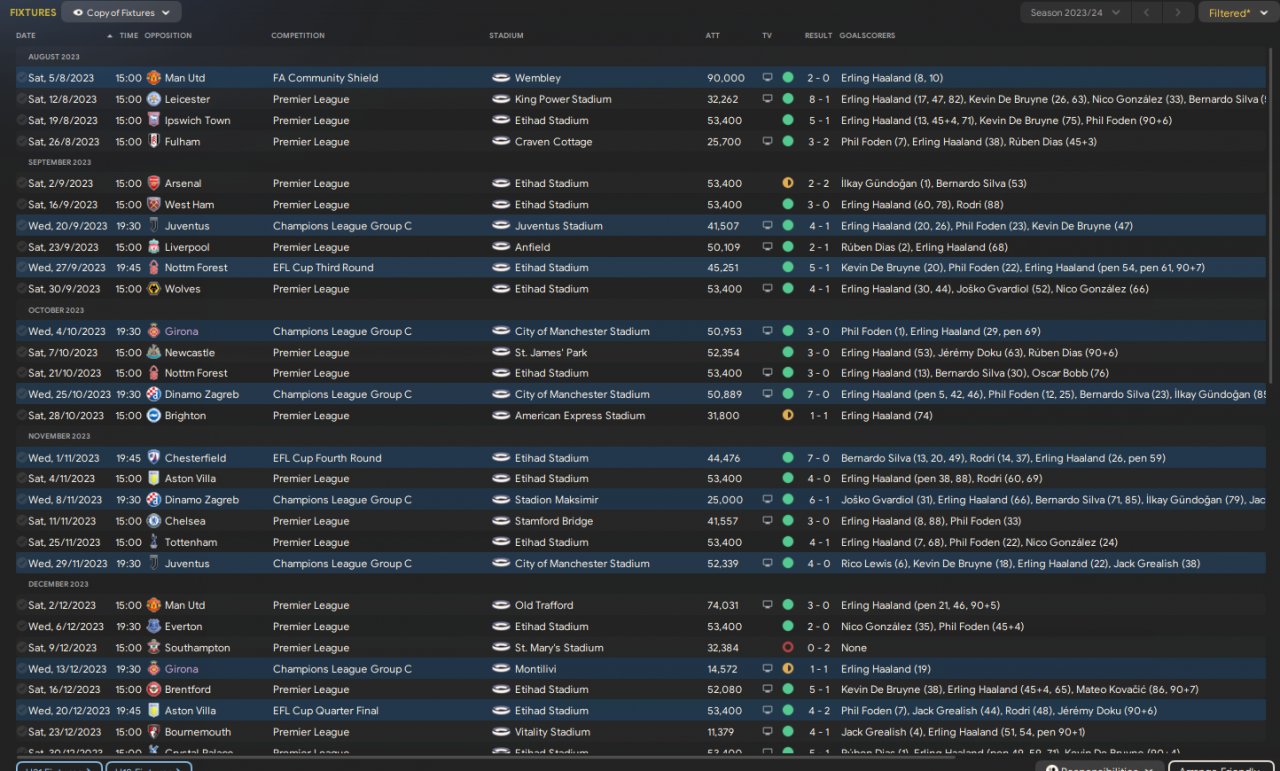Toggle the checkmark for Sat 7/10/2023 Newcastle fixture

[x=22, y=353]
